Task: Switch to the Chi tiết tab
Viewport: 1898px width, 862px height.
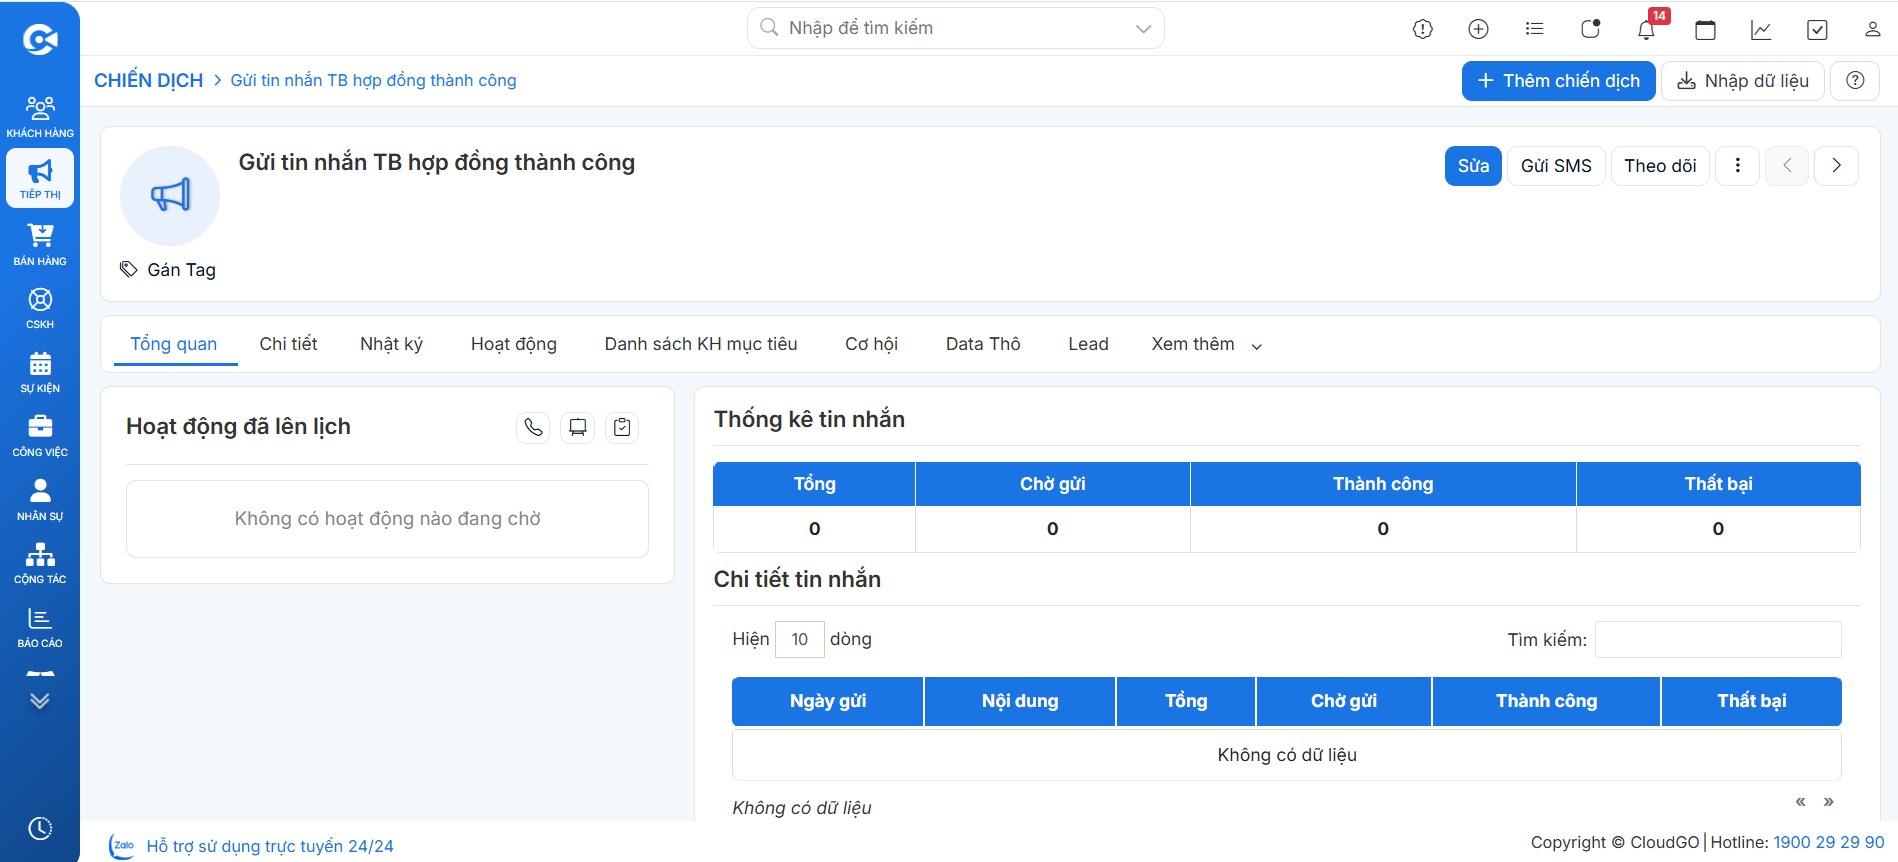Action: point(288,344)
